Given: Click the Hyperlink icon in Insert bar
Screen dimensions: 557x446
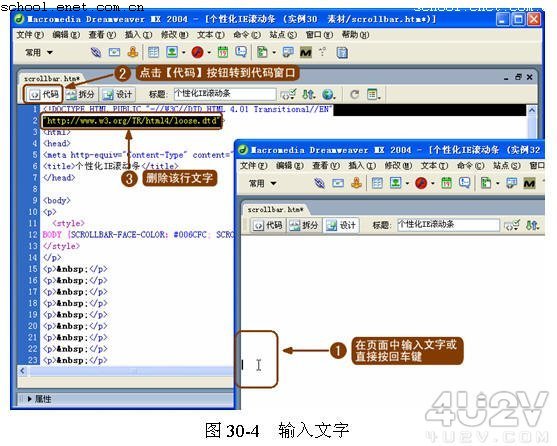Looking at the screenshot, I should point(95,53).
